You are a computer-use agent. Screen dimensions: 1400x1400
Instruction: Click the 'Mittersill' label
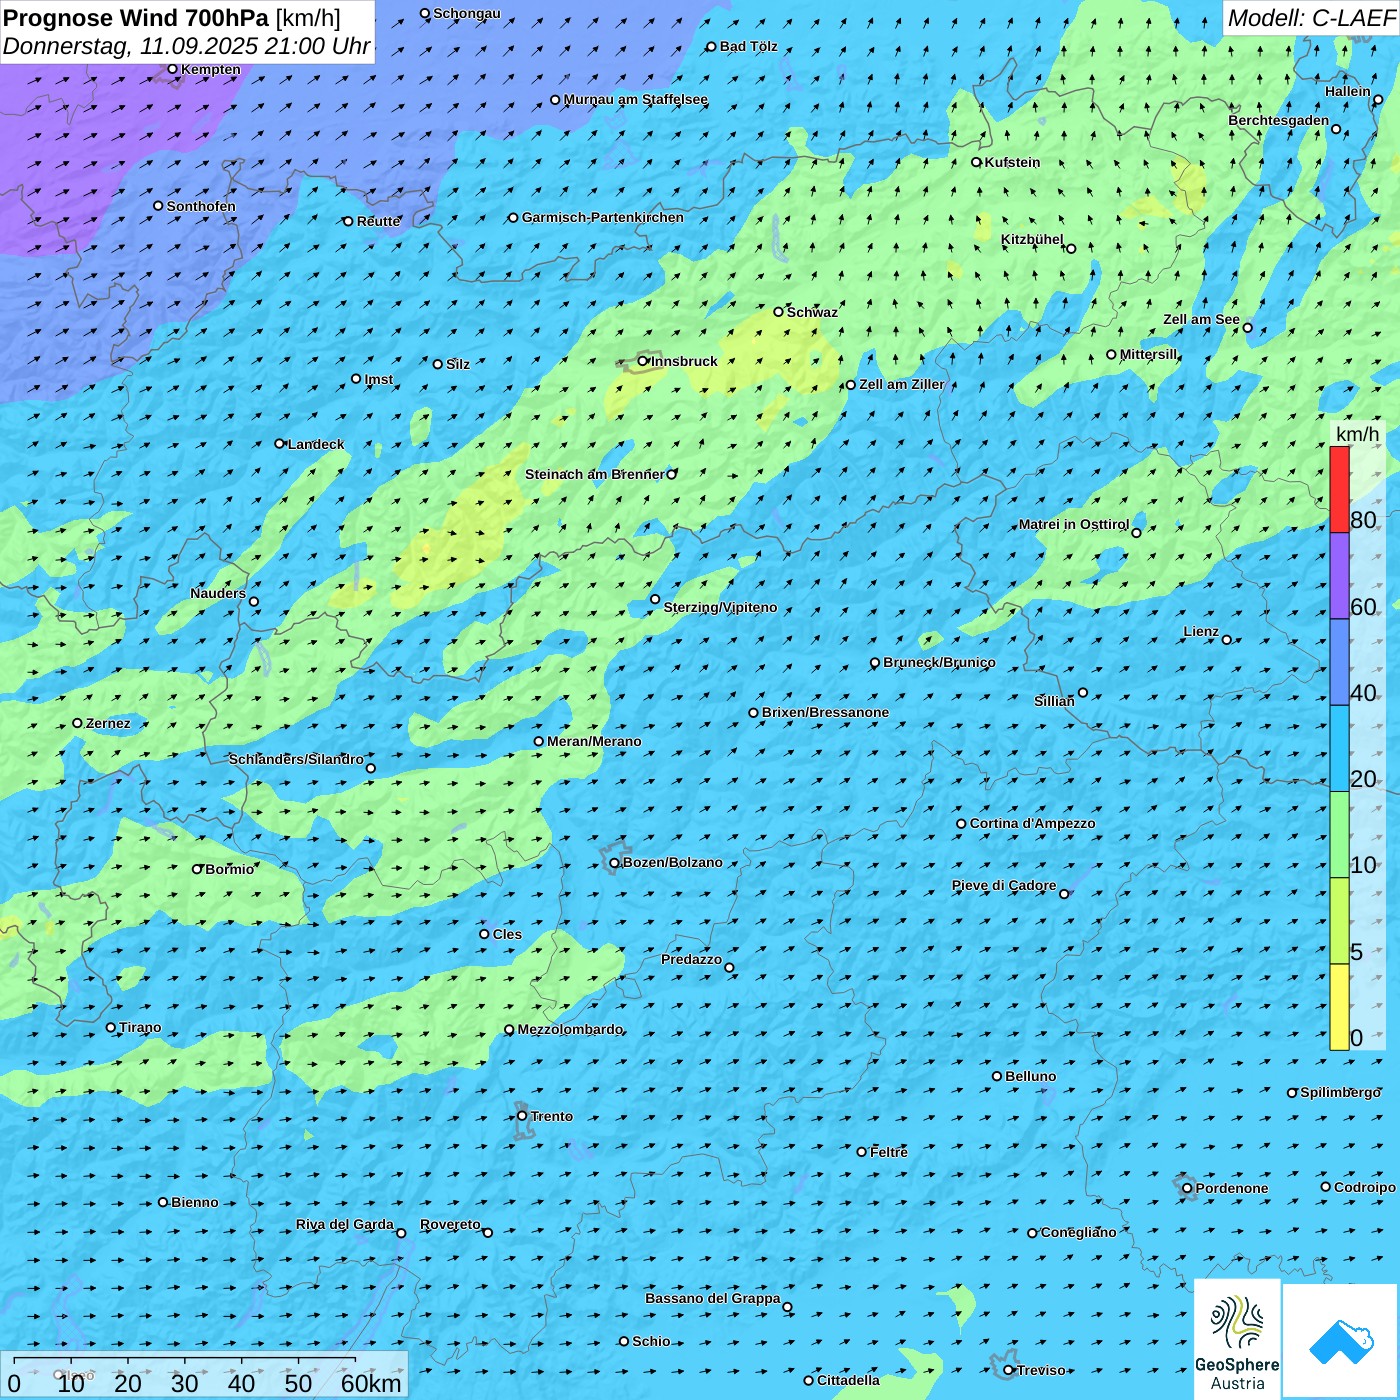point(1148,354)
